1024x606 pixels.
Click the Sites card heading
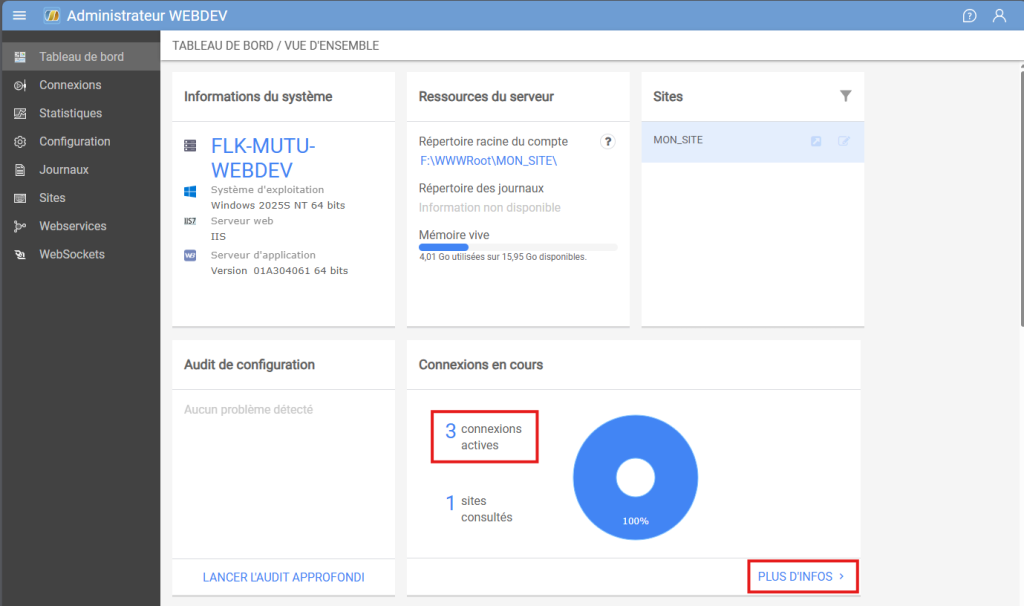(668, 97)
